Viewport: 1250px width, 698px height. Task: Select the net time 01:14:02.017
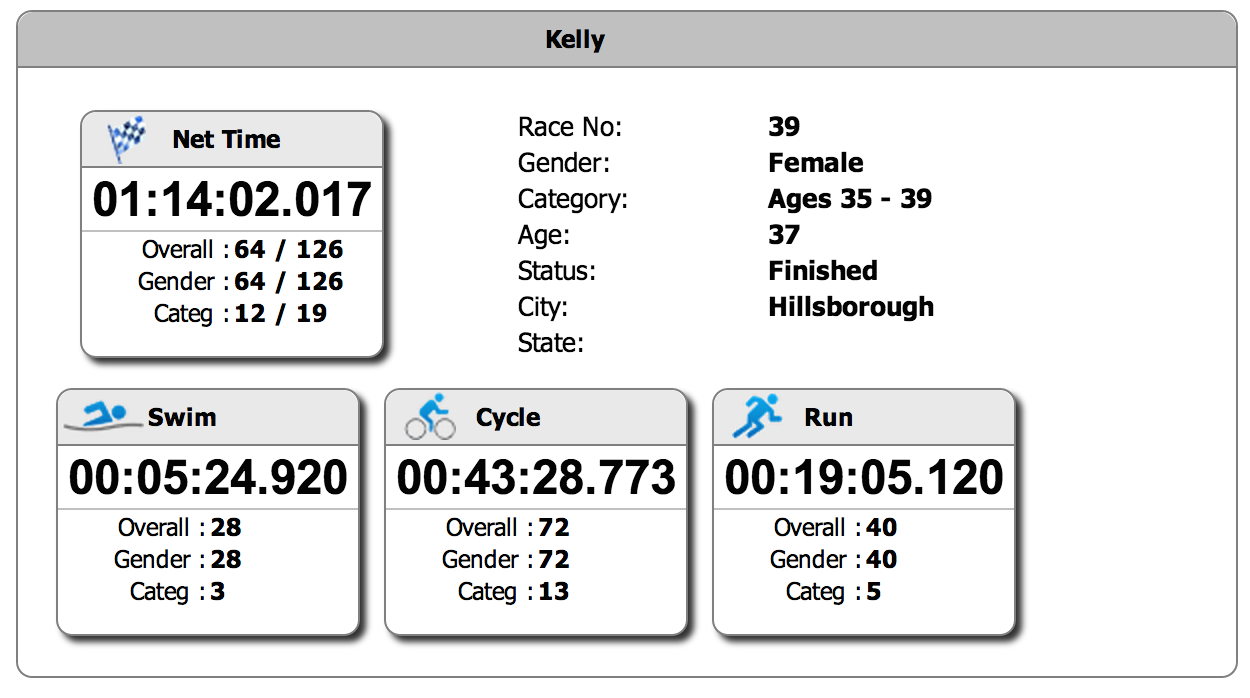232,199
